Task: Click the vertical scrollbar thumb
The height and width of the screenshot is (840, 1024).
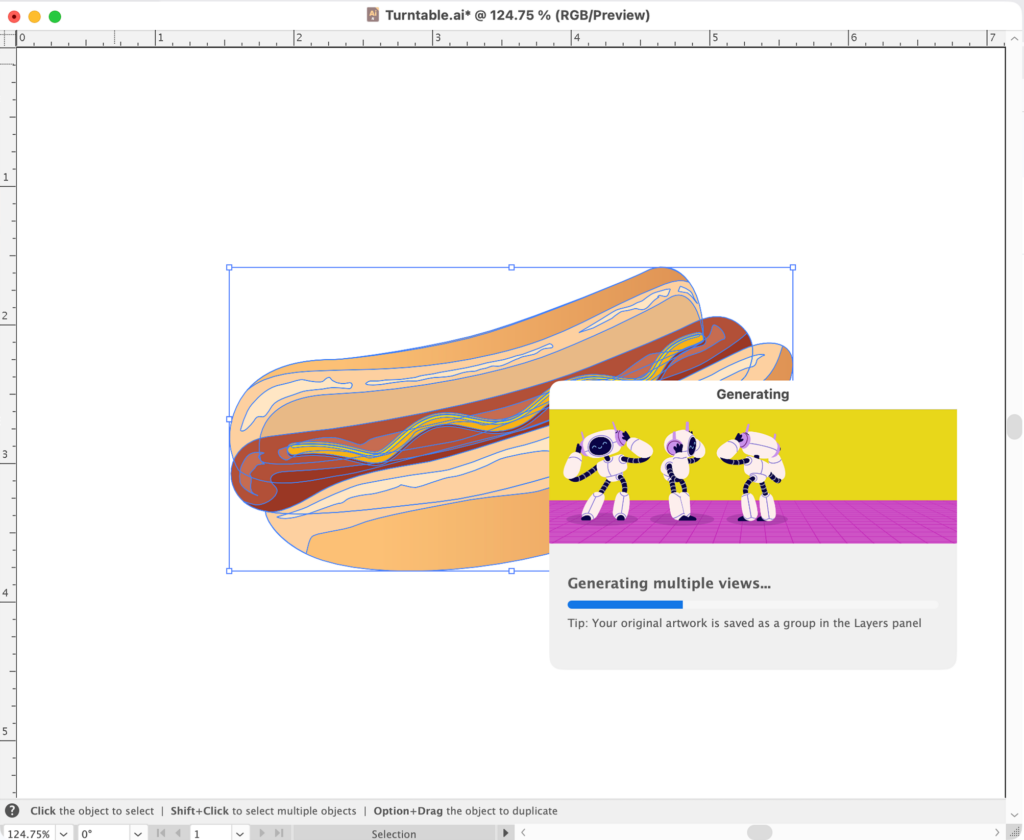Action: (x=1015, y=427)
